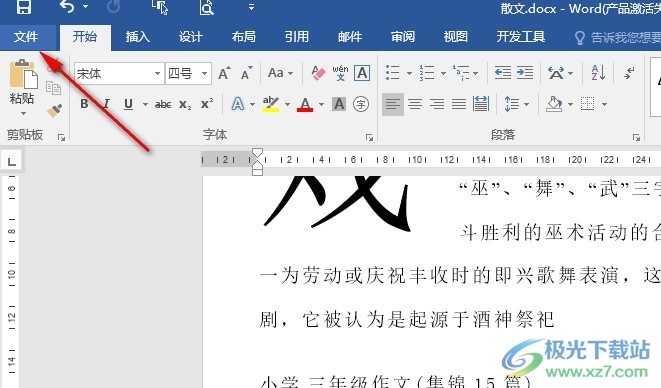Toggle underline formatting

(129, 104)
